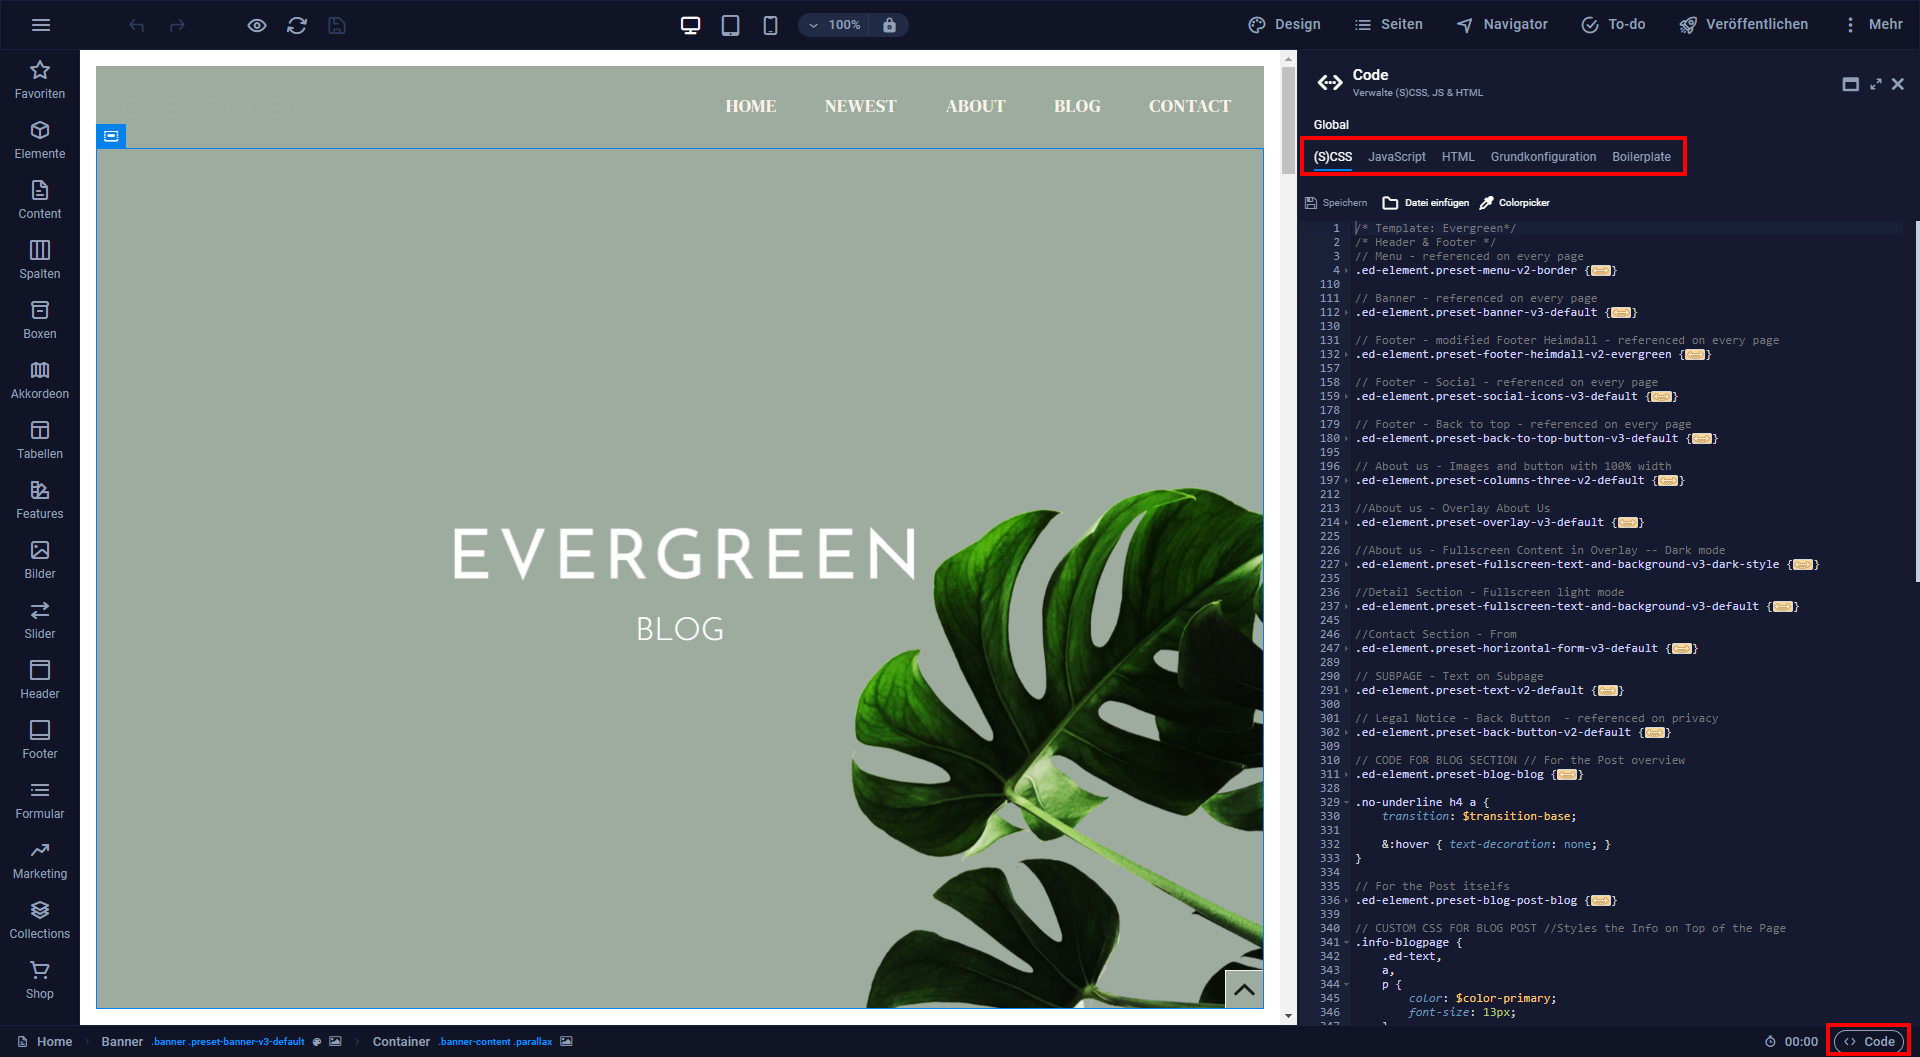Click the CONTACT nav link
Screen dimensions: 1920x1057
click(x=1190, y=106)
